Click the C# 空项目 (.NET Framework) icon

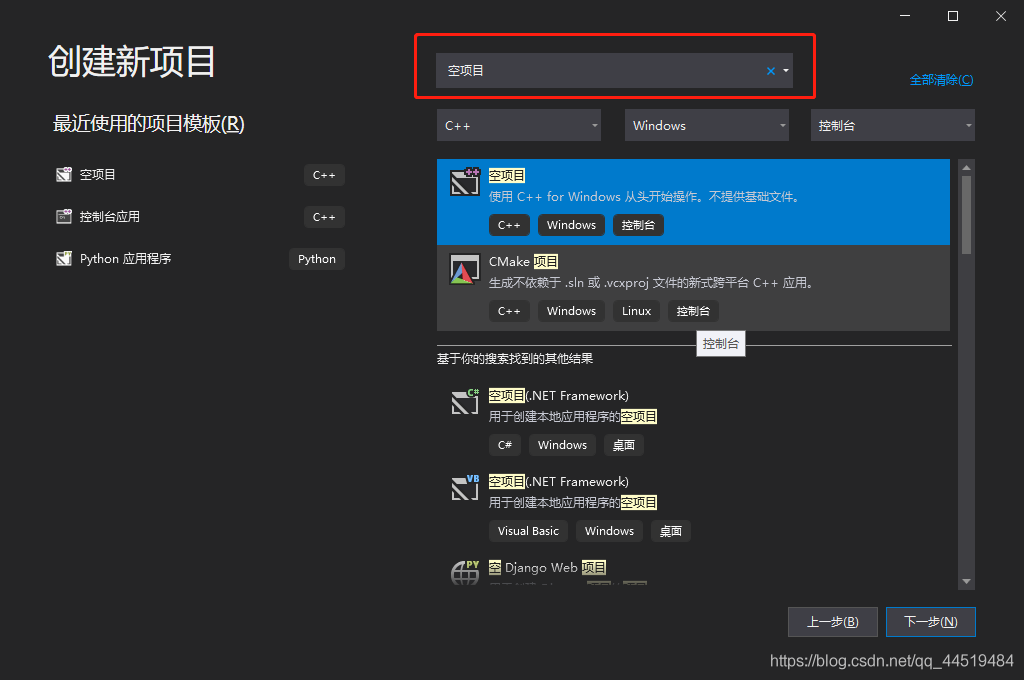click(x=465, y=401)
